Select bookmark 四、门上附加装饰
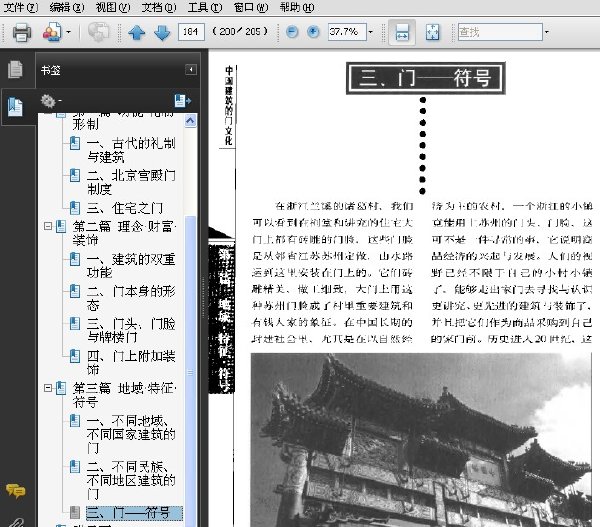 (x=131, y=362)
